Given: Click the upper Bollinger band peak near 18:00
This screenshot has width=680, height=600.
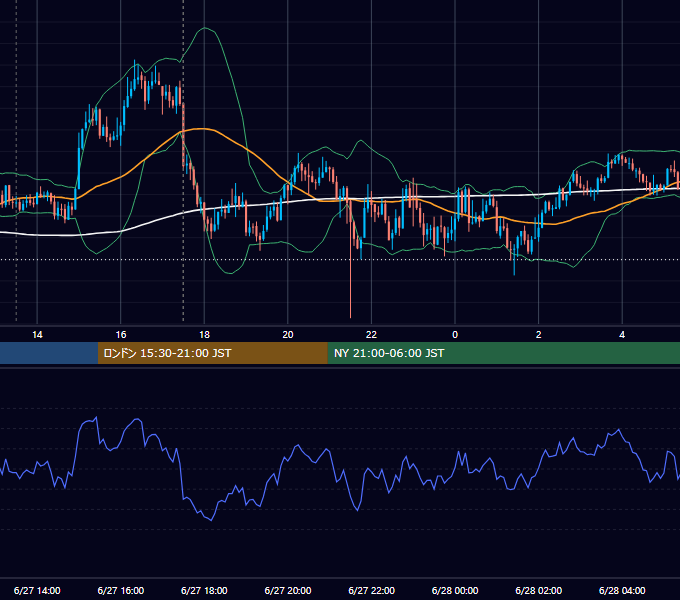Looking at the screenshot, I should (204, 28).
